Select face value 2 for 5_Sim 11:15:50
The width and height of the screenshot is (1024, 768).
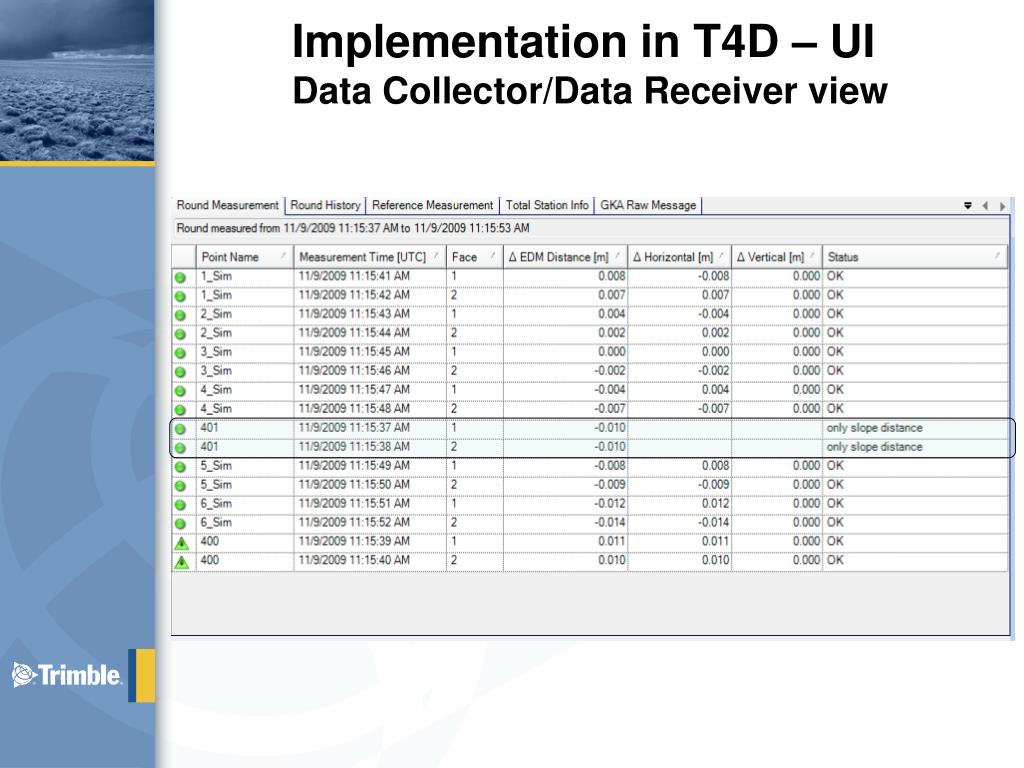tap(454, 485)
